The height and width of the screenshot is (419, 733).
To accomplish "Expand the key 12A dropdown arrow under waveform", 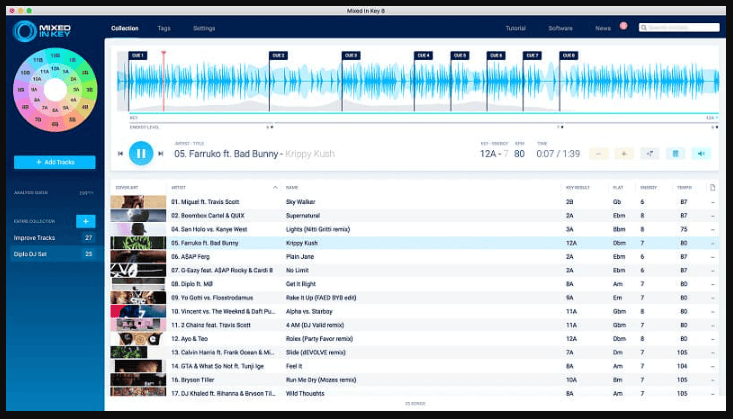I will (717, 118).
